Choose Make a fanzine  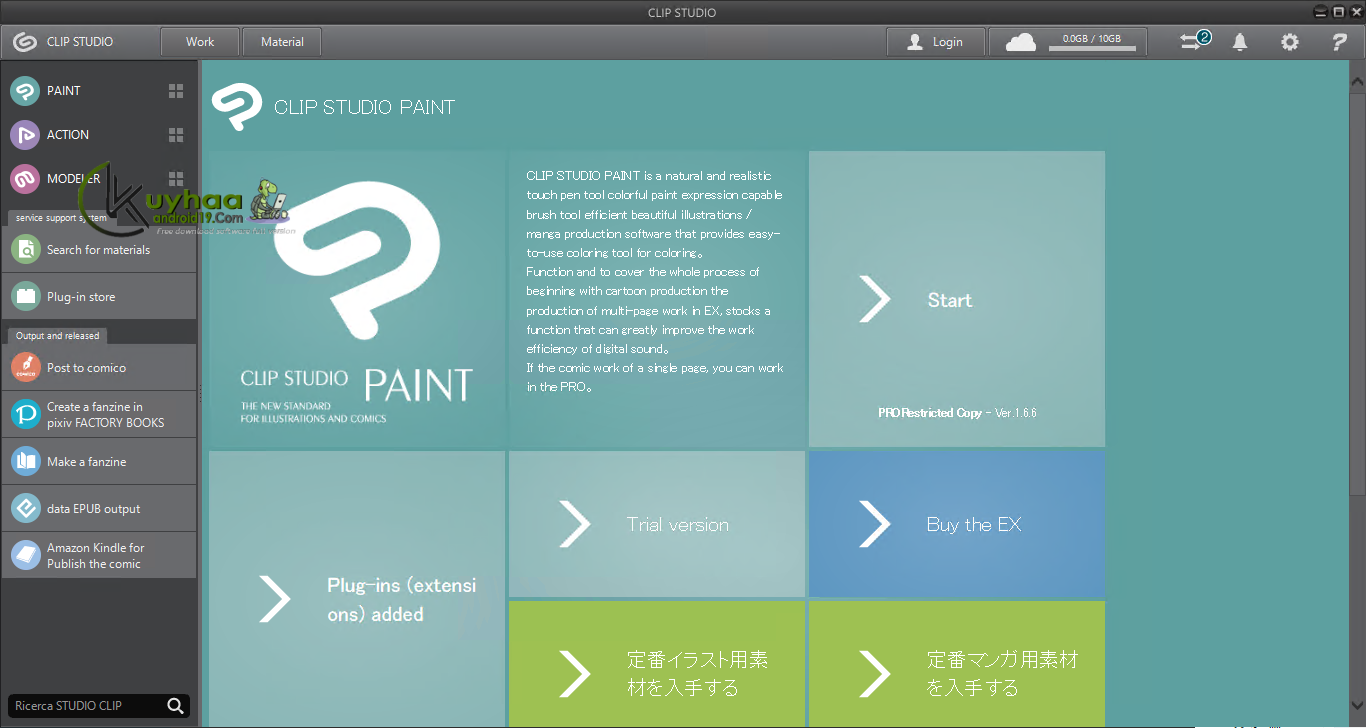point(99,462)
